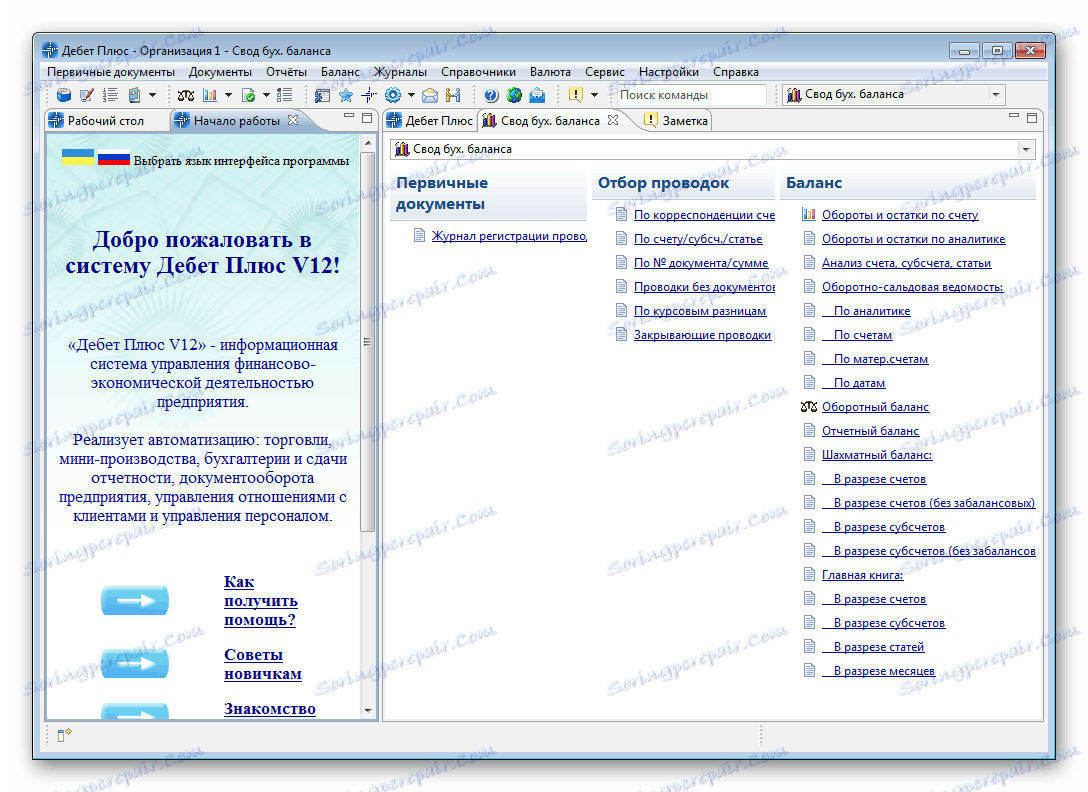Click the scales icon beside Оборотный баланс

[808, 407]
